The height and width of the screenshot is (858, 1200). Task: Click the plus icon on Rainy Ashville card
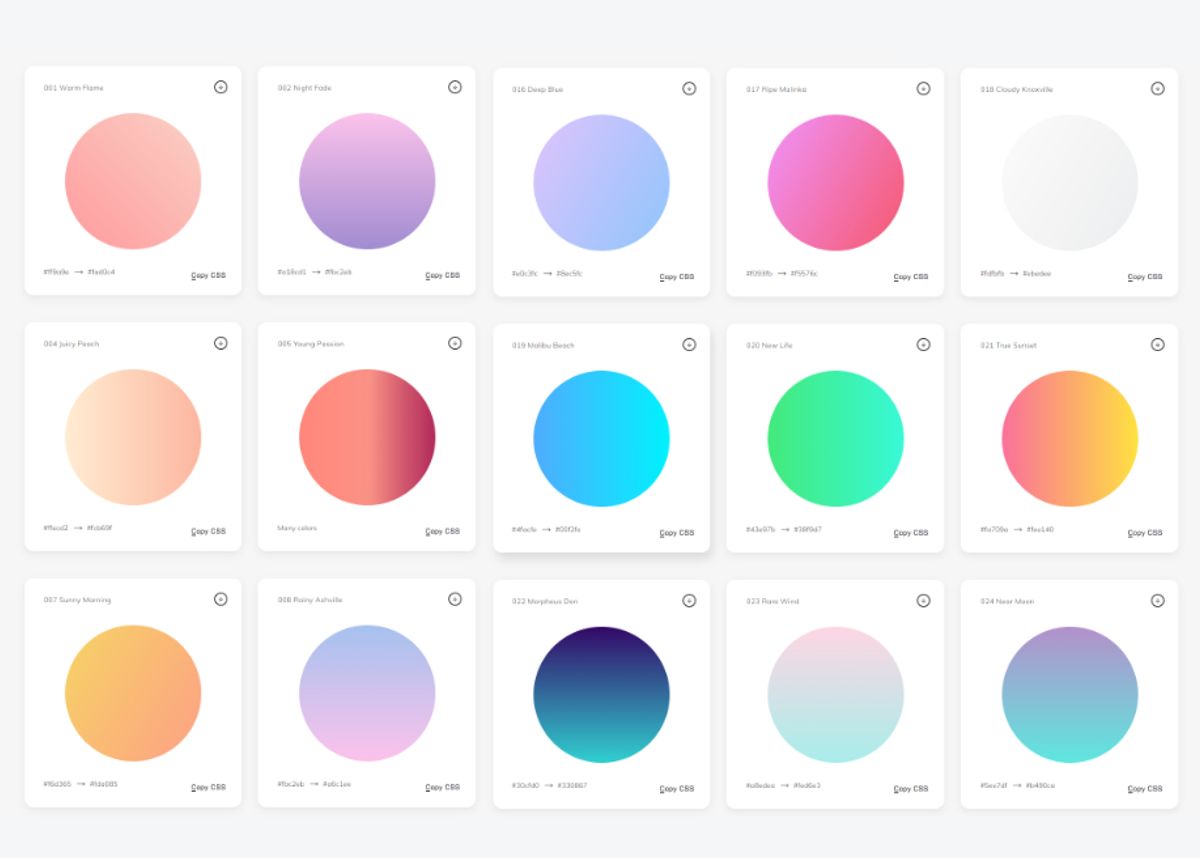pos(455,599)
